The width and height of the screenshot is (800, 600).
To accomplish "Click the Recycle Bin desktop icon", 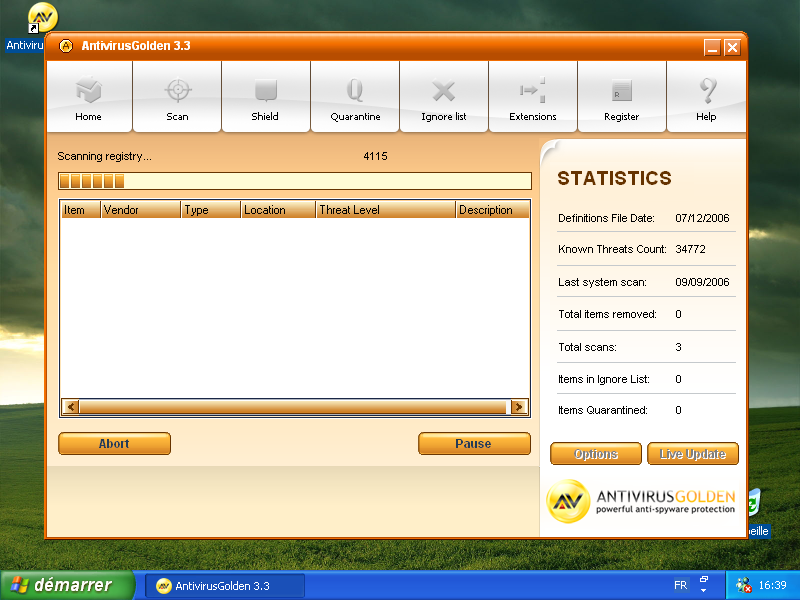I will coord(755,503).
